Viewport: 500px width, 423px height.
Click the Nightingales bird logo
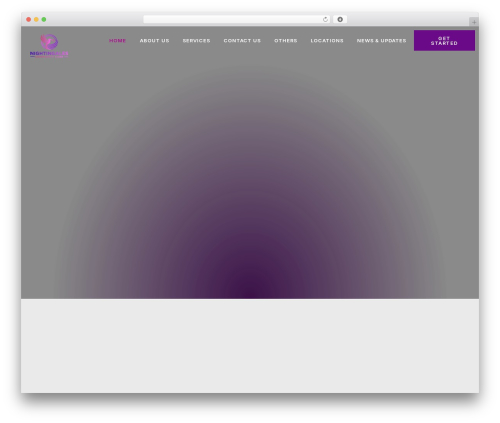click(x=49, y=46)
